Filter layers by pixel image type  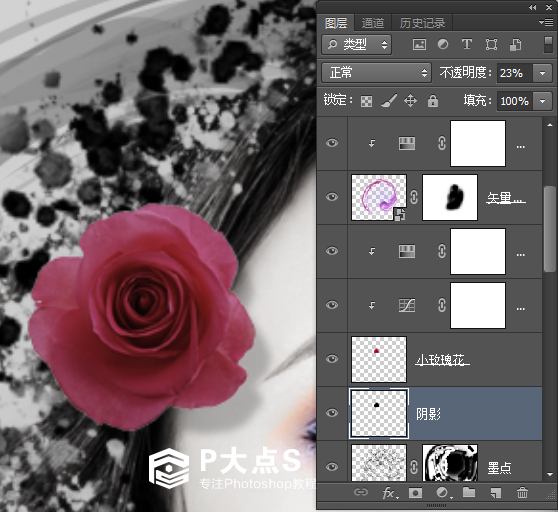(x=419, y=44)
